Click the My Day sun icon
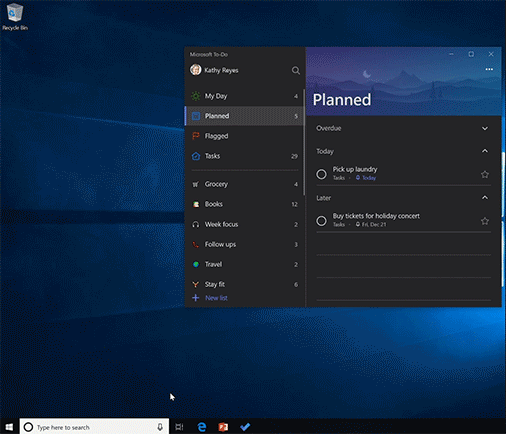 [196, 96]
